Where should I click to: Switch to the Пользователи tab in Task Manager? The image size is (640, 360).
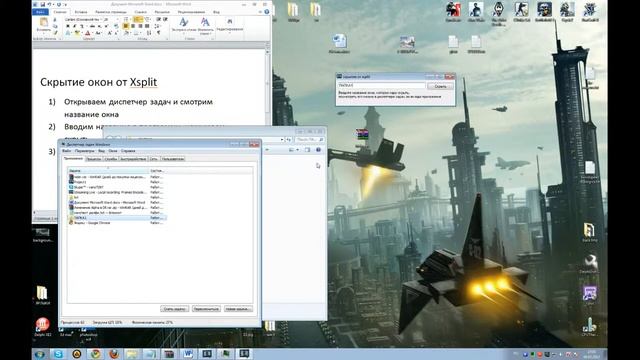pyautogui.click(x=173, y=159)
